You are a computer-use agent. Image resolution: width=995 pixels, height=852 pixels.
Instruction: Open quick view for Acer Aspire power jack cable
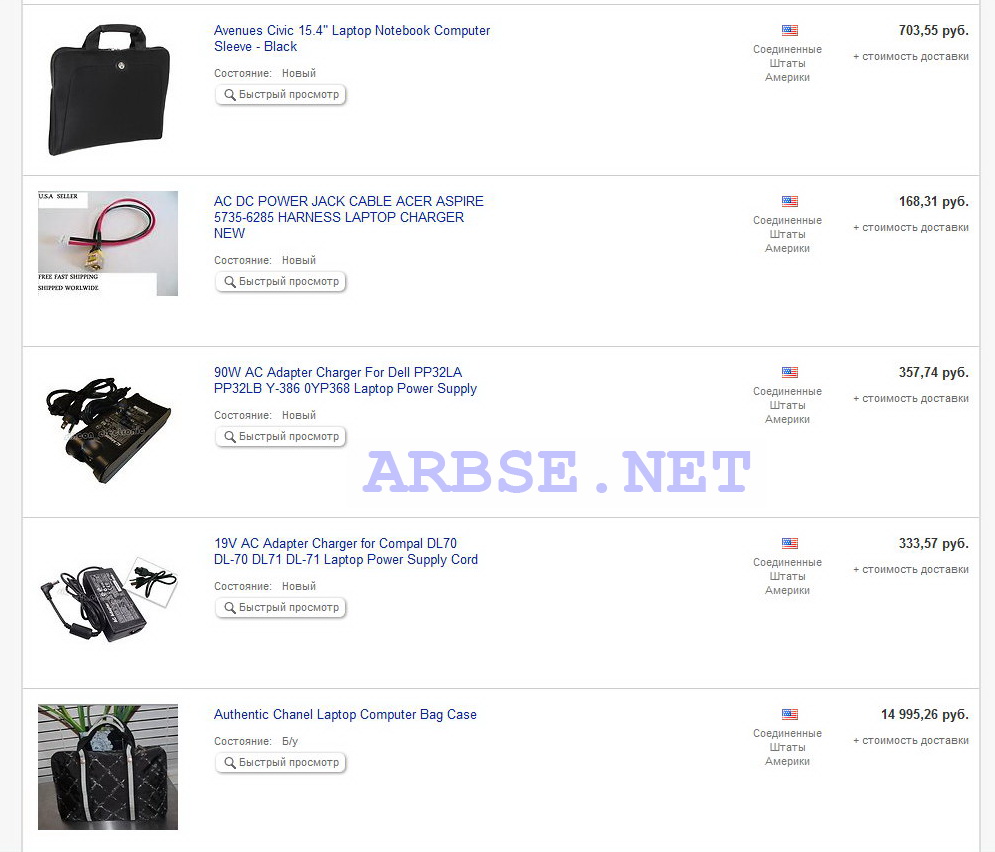click(x=280, y=282)
